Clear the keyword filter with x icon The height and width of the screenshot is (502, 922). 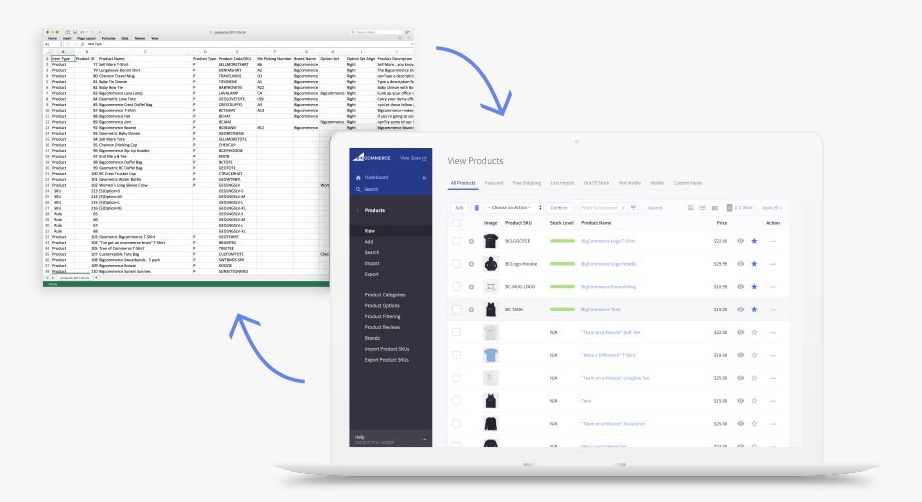point(623,208)
